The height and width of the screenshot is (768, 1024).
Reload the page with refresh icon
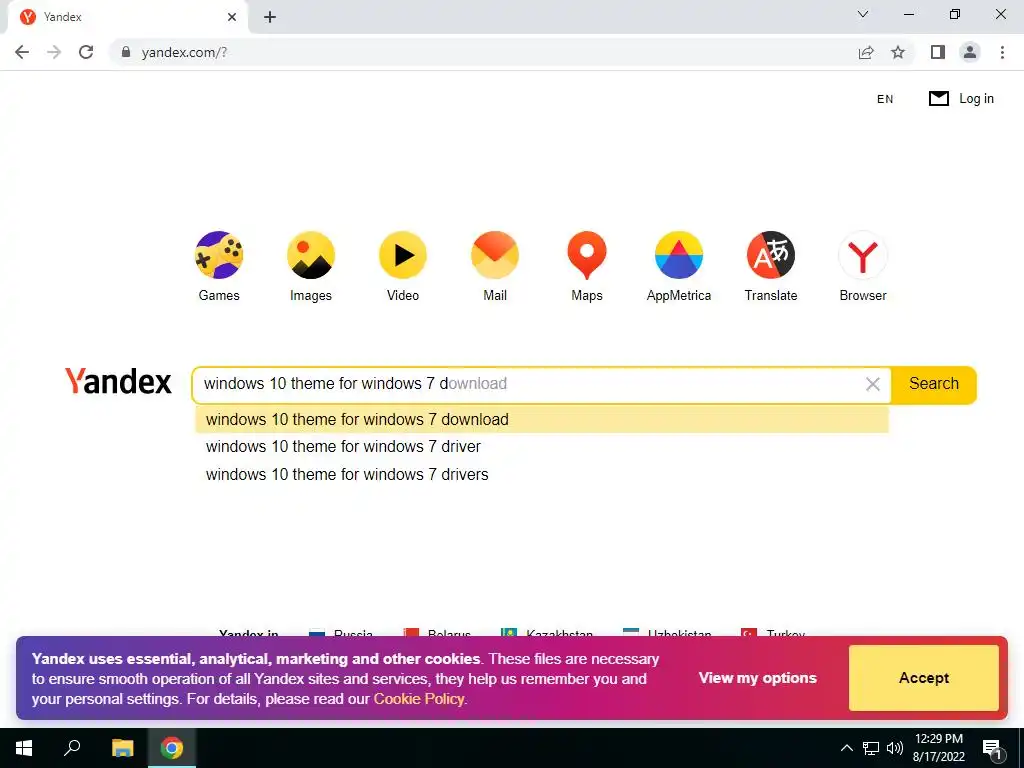(x=86, y=52)
